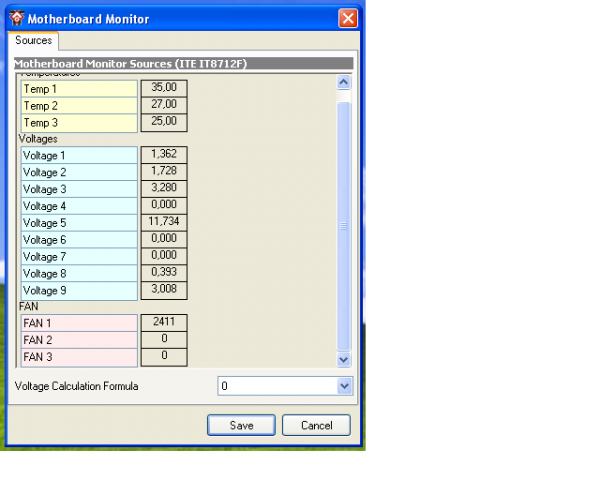Select the Voltage 9 label field
Image resolution: width=600 pixels, height=480 pixels.
point(78,290)
